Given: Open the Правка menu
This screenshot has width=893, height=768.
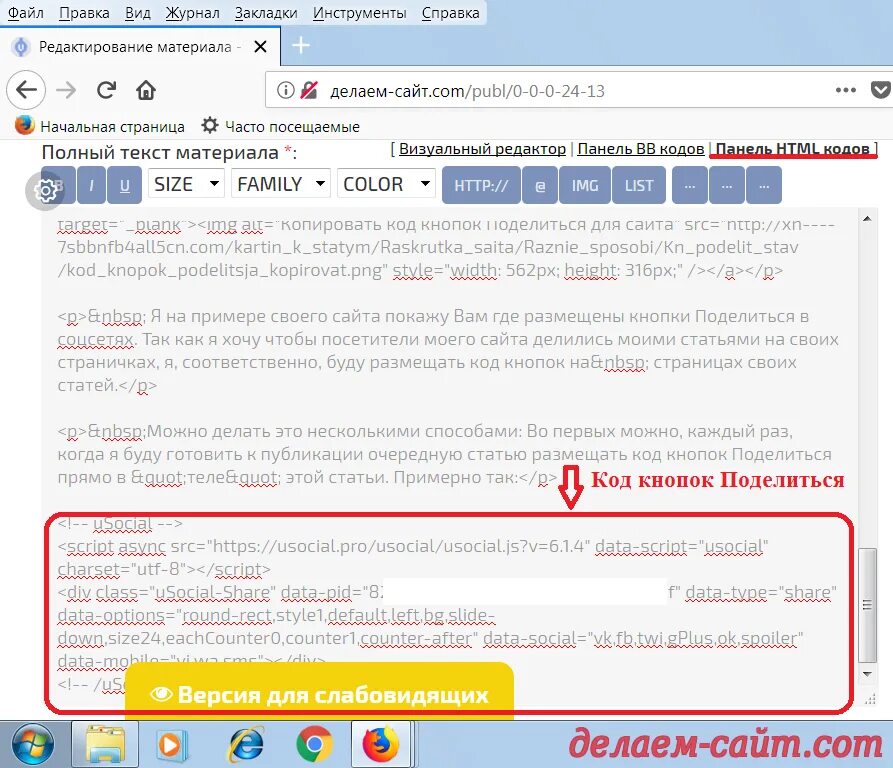Looking at the screenshot, I should point(84,13).
